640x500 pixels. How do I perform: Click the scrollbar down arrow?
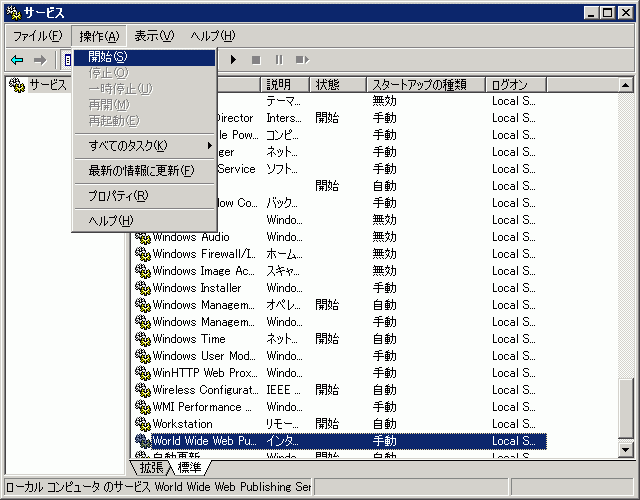tap(625, 450)
